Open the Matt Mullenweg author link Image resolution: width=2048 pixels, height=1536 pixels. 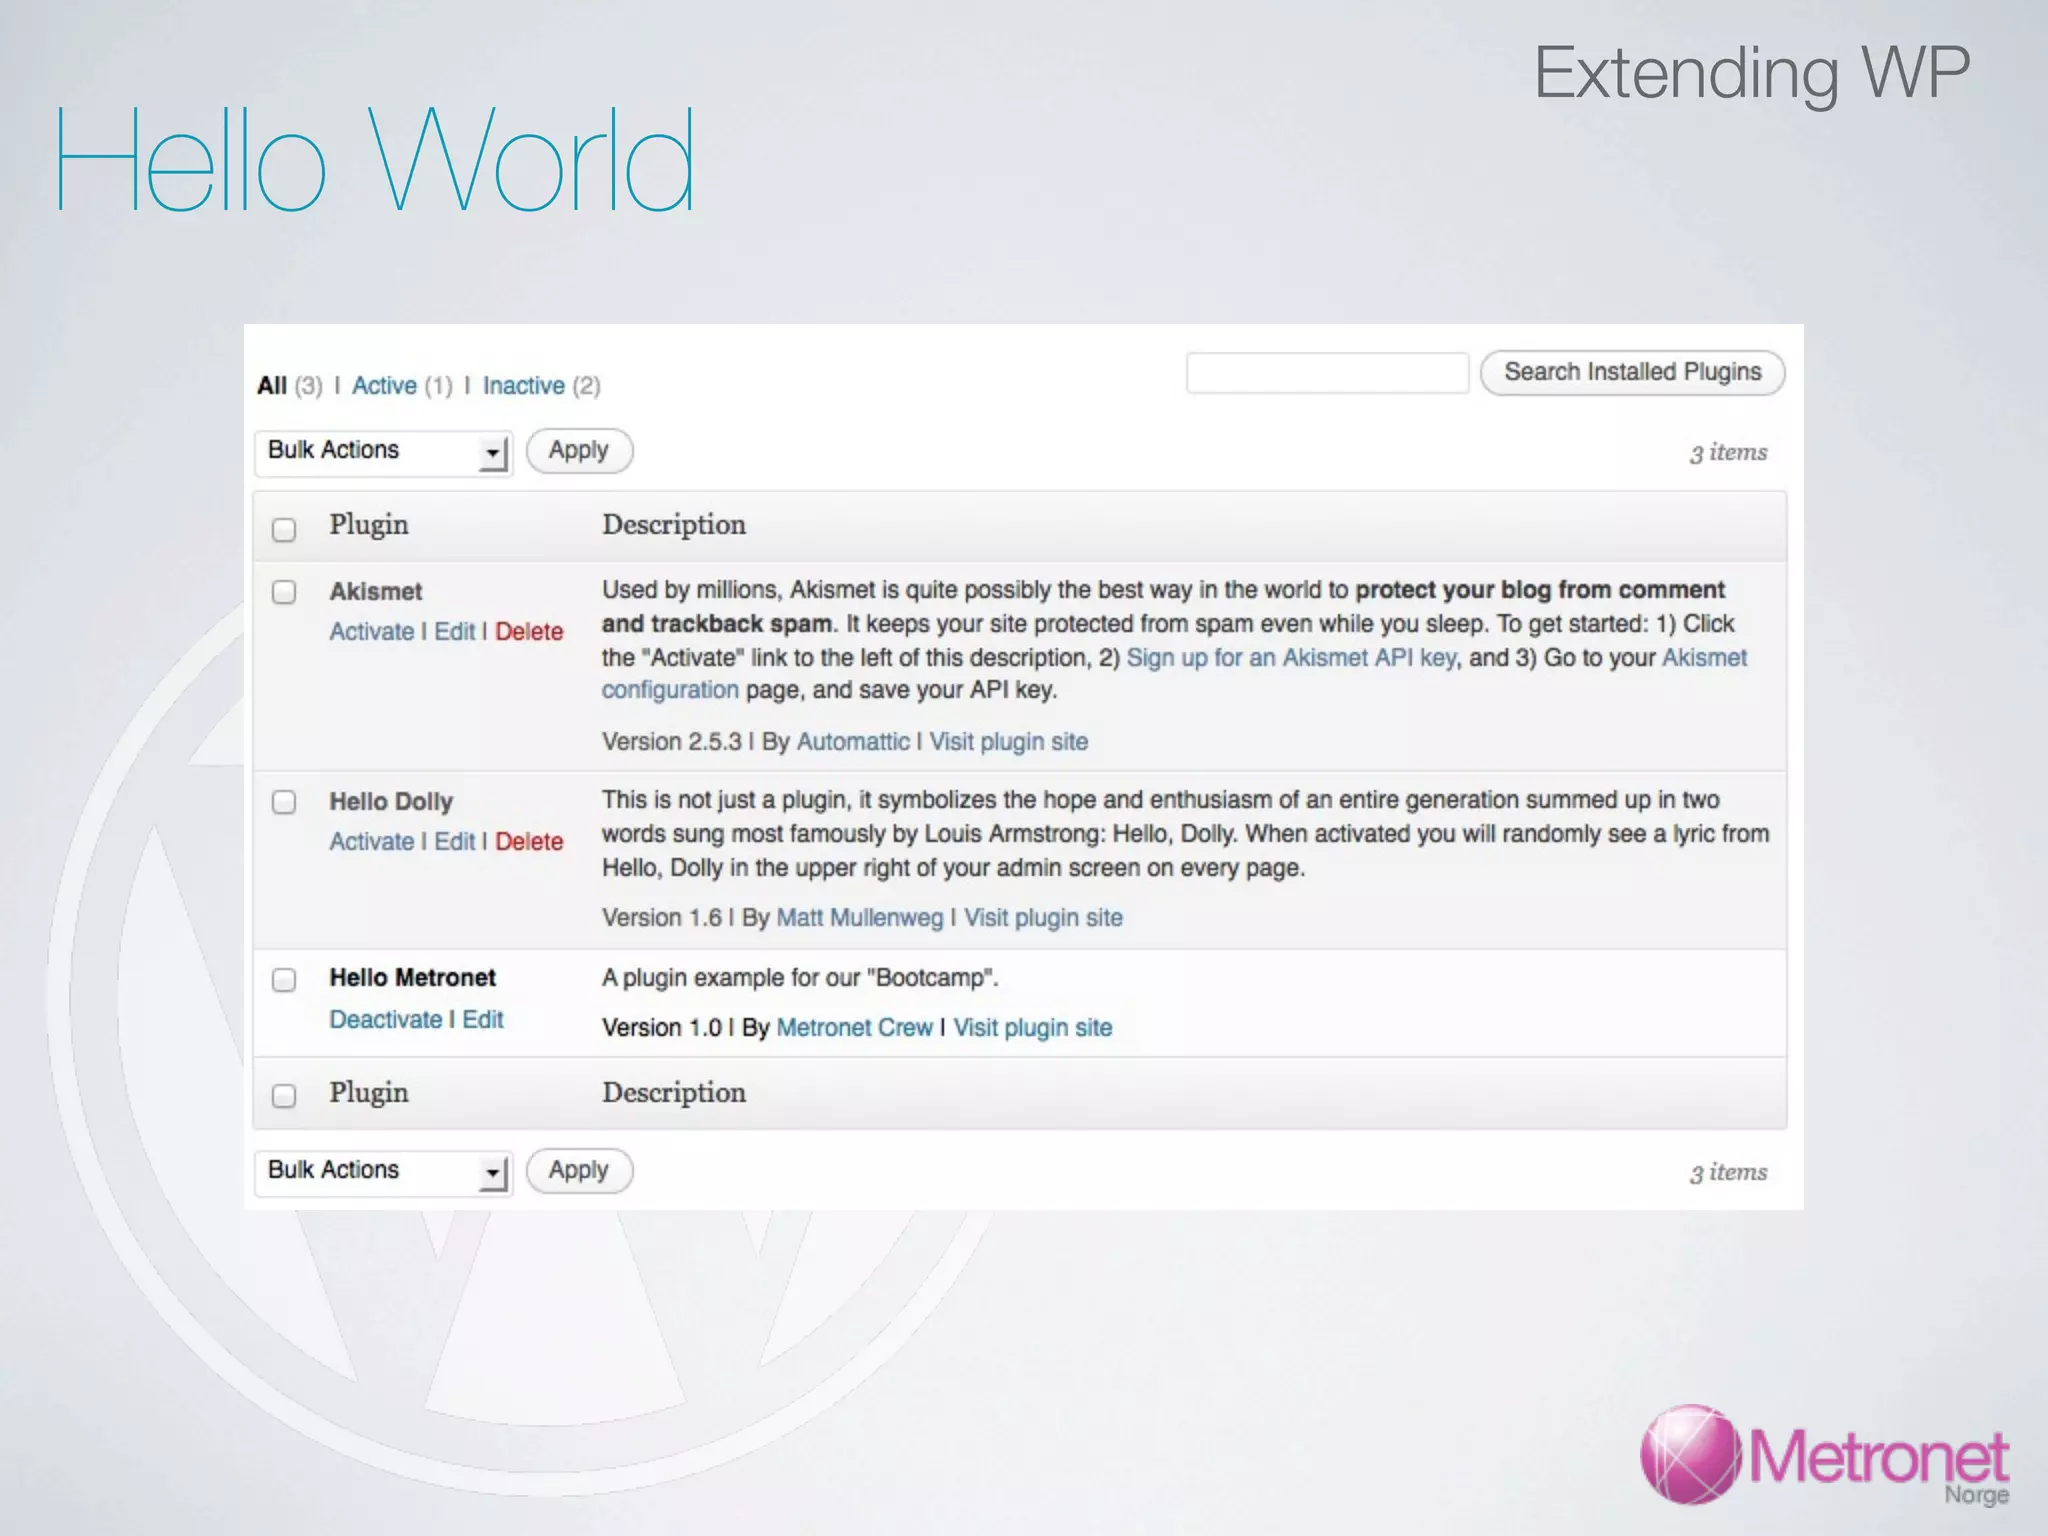click(x=860, y=918)
